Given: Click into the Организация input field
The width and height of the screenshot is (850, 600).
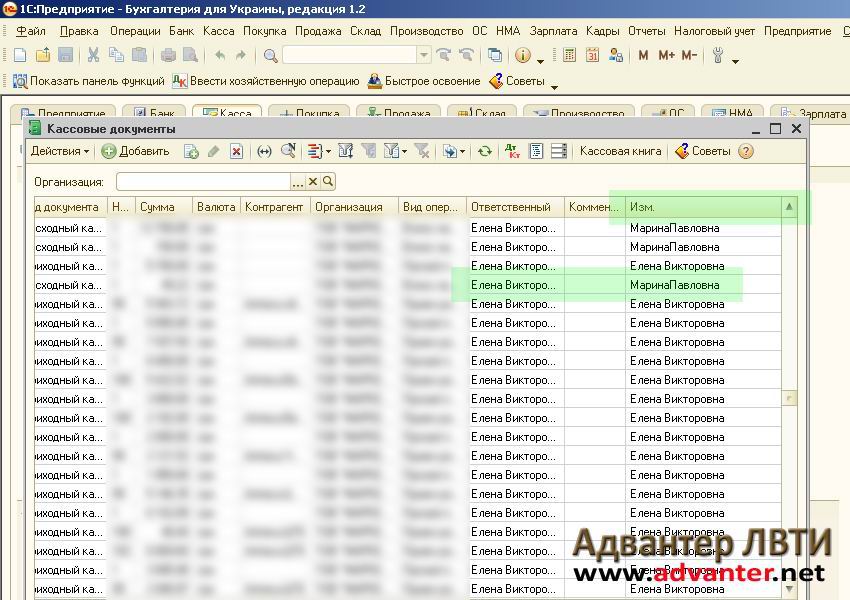Looking at the screenshot, I should tap(203, 182).
